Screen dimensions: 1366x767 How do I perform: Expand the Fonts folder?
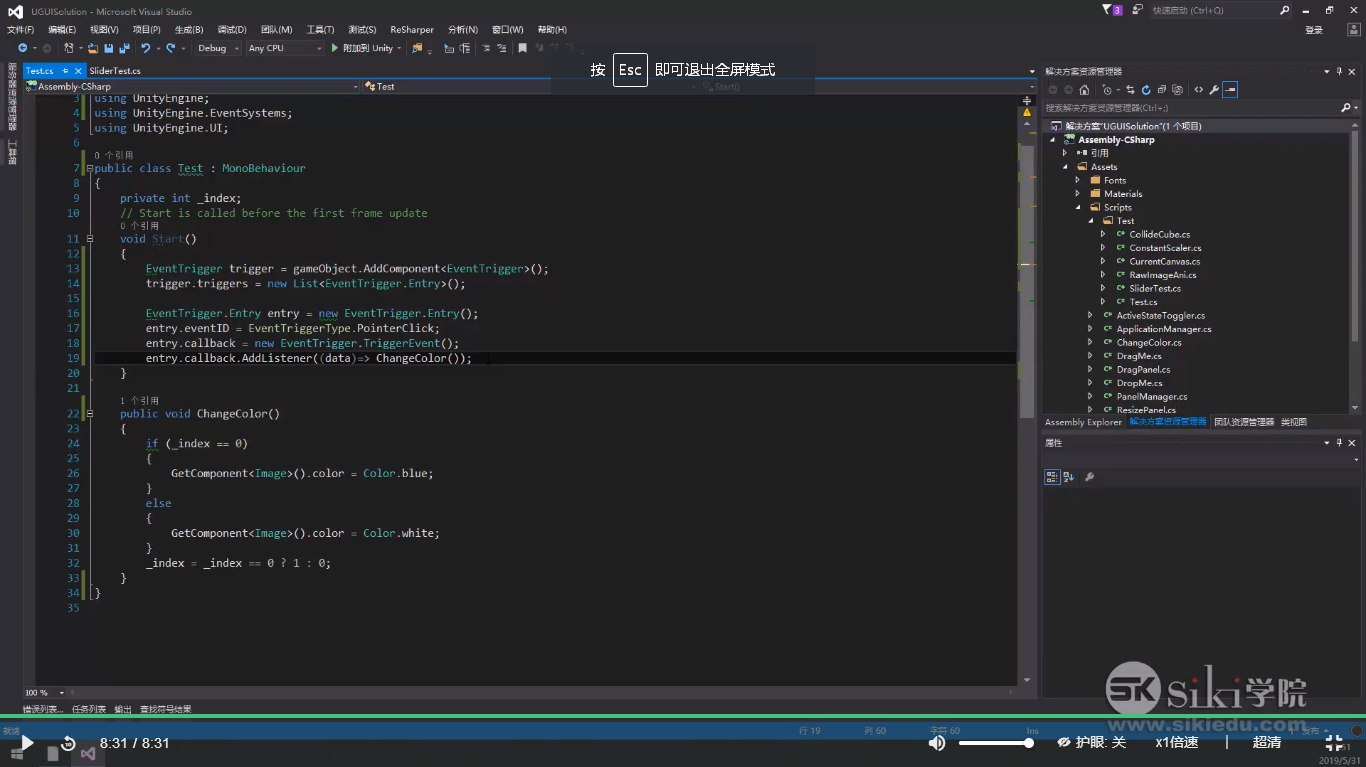click(1078, 181)
